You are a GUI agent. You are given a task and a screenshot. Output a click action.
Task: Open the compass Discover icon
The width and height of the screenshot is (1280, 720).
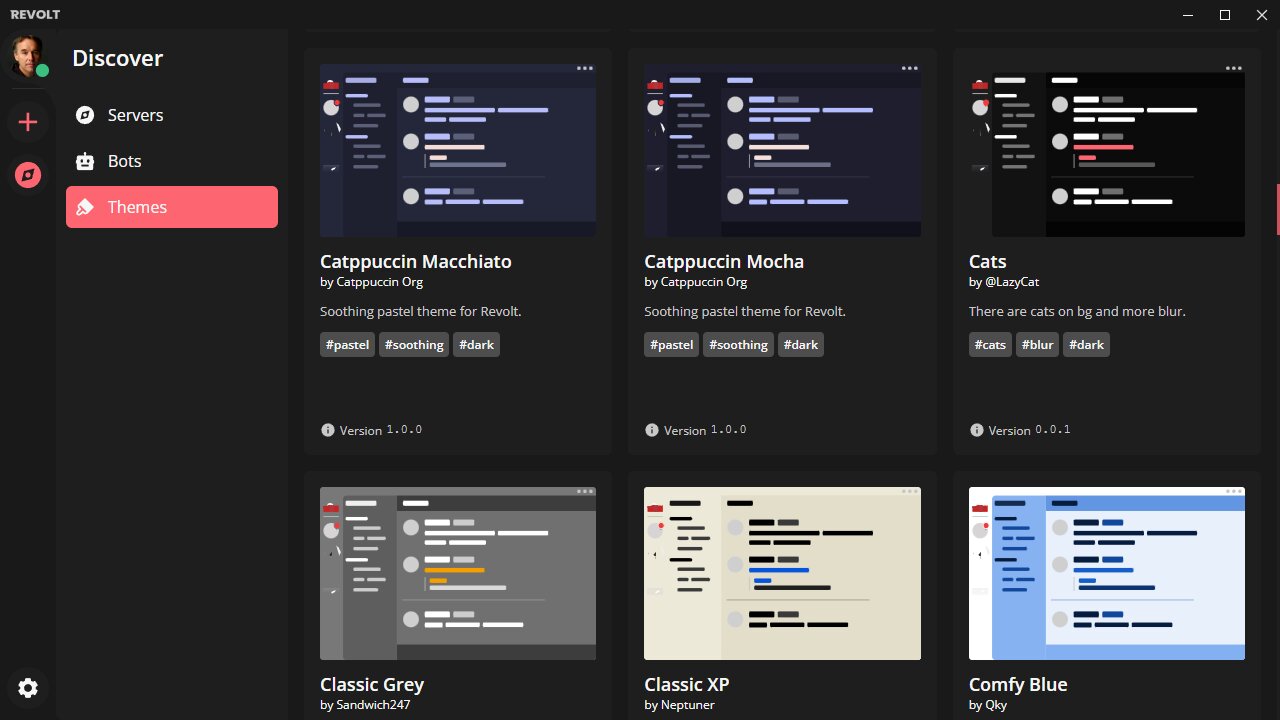[28, 176]
